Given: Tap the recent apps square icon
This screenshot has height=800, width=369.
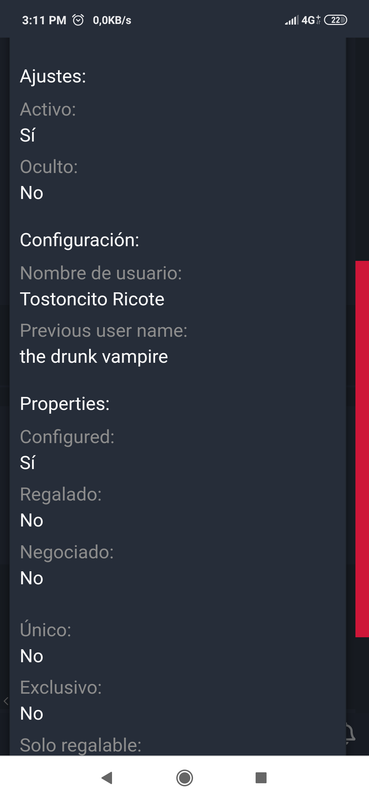Looking at the screenshot, I should (261, 778).
